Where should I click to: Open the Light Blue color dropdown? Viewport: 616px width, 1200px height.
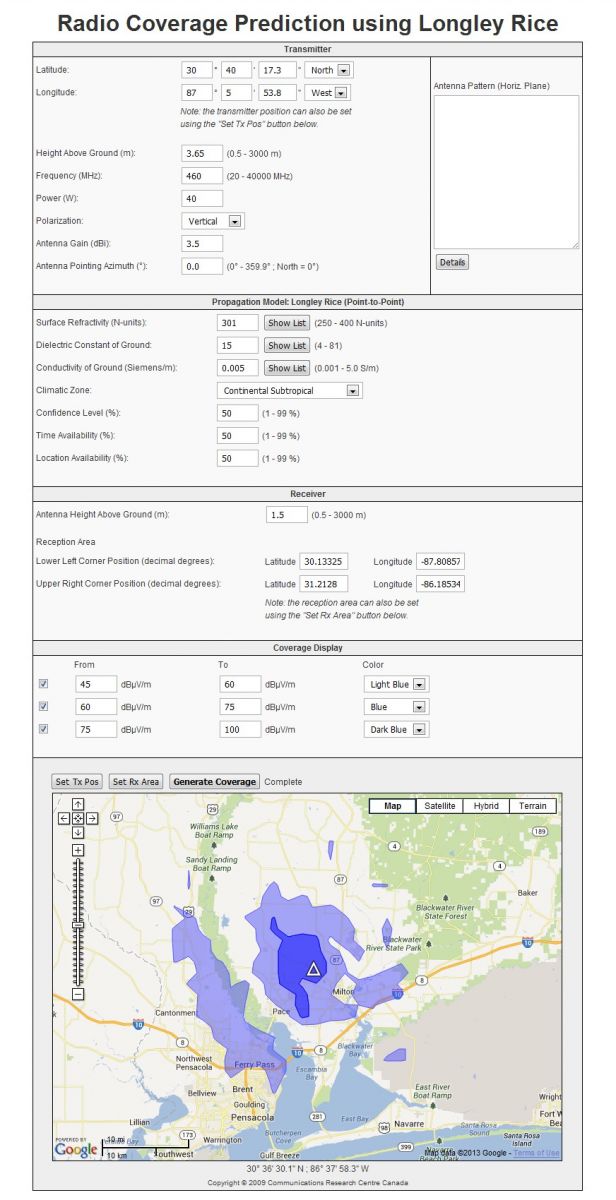(x=396, y=685)
